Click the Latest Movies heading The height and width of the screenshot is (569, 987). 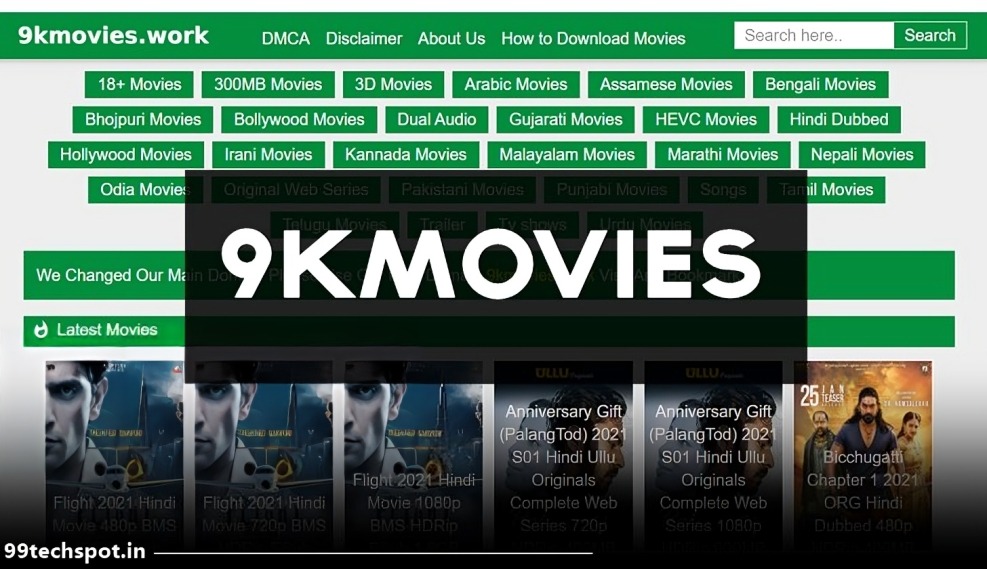[x=107, y=330]
